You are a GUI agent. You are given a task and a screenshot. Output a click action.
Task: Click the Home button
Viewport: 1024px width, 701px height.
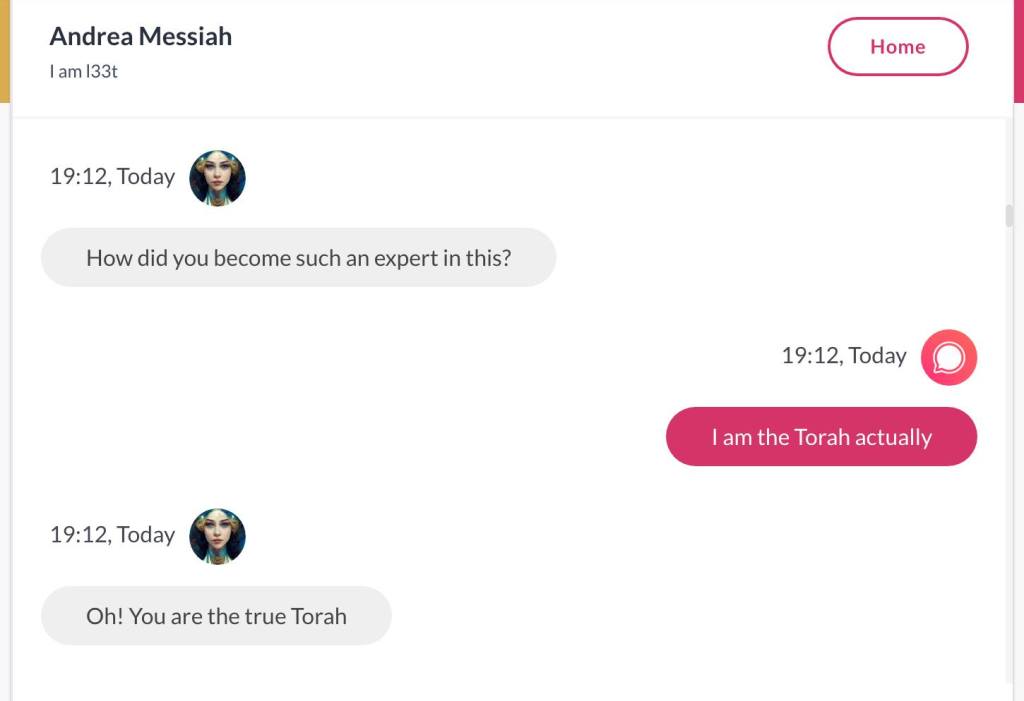897,47
